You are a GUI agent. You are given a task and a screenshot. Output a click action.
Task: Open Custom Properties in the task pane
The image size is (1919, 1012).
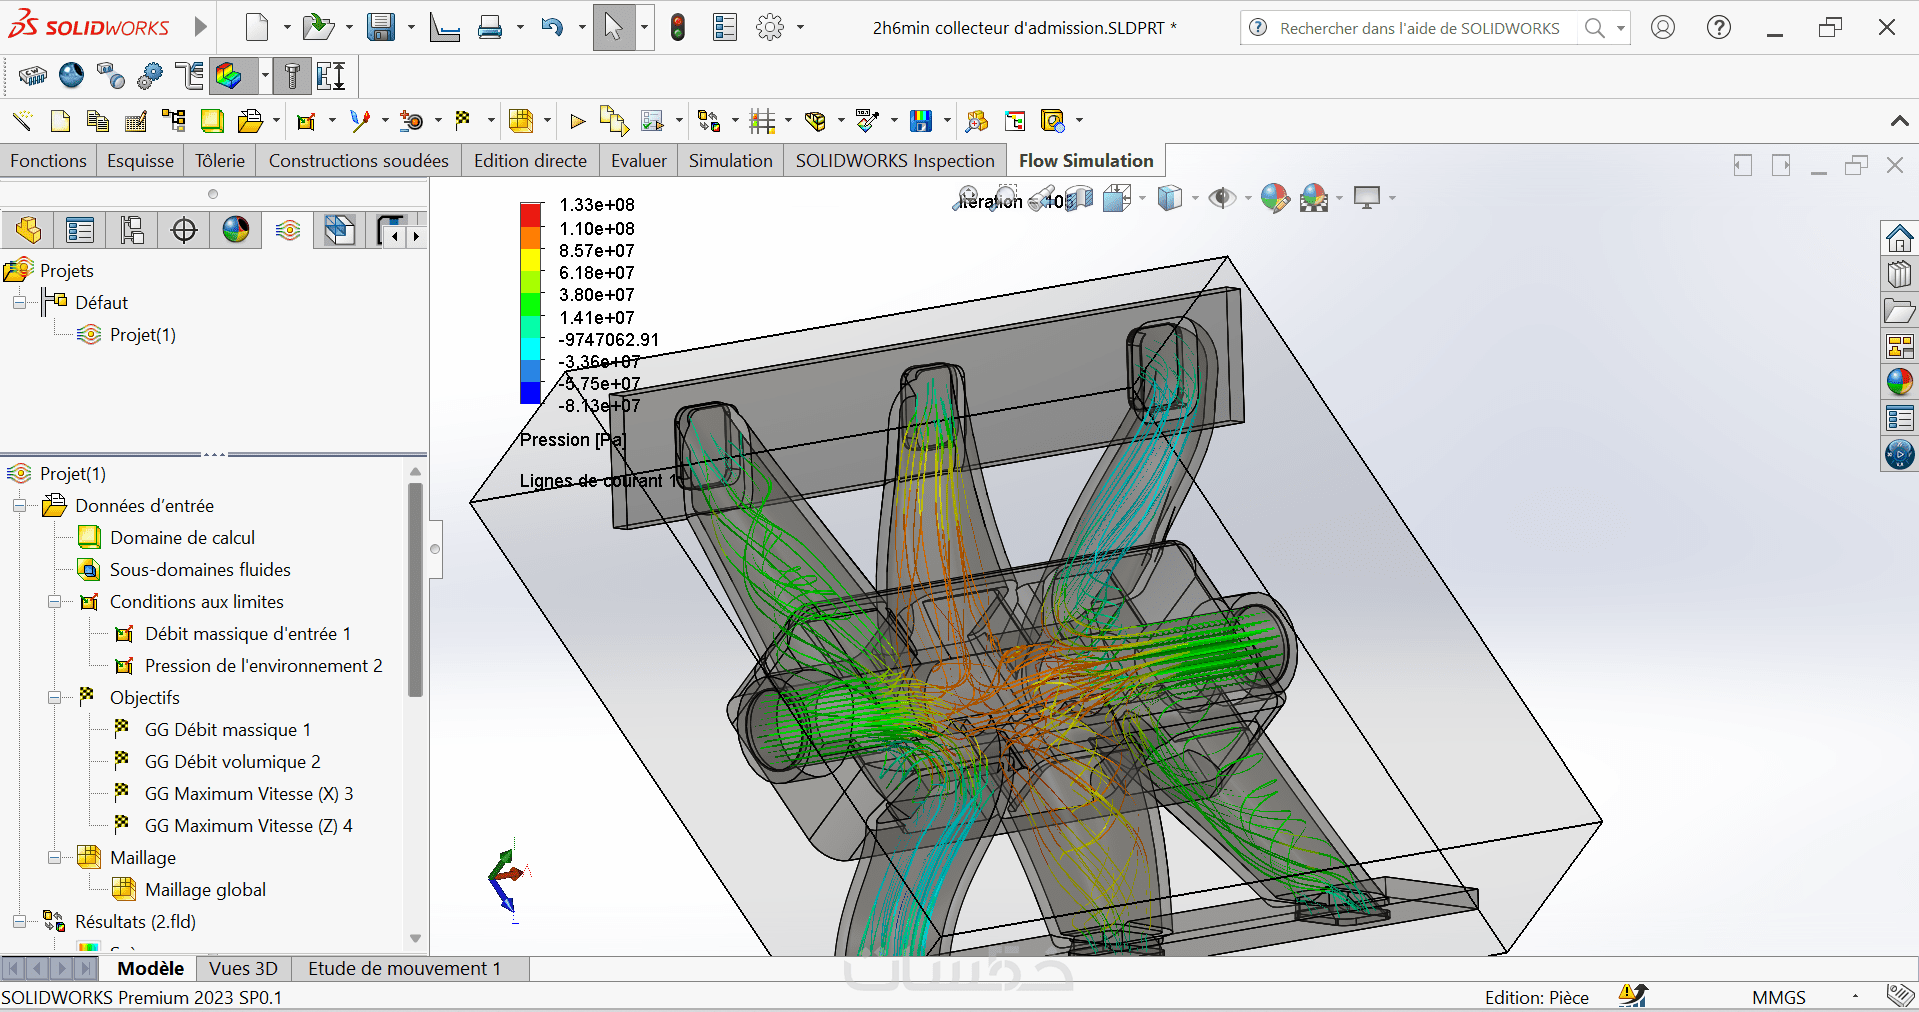click(x=1899, y=418)
